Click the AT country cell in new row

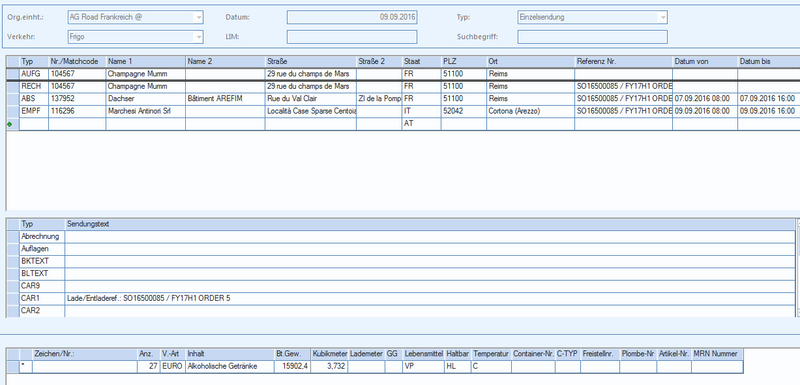click(421, 124)
